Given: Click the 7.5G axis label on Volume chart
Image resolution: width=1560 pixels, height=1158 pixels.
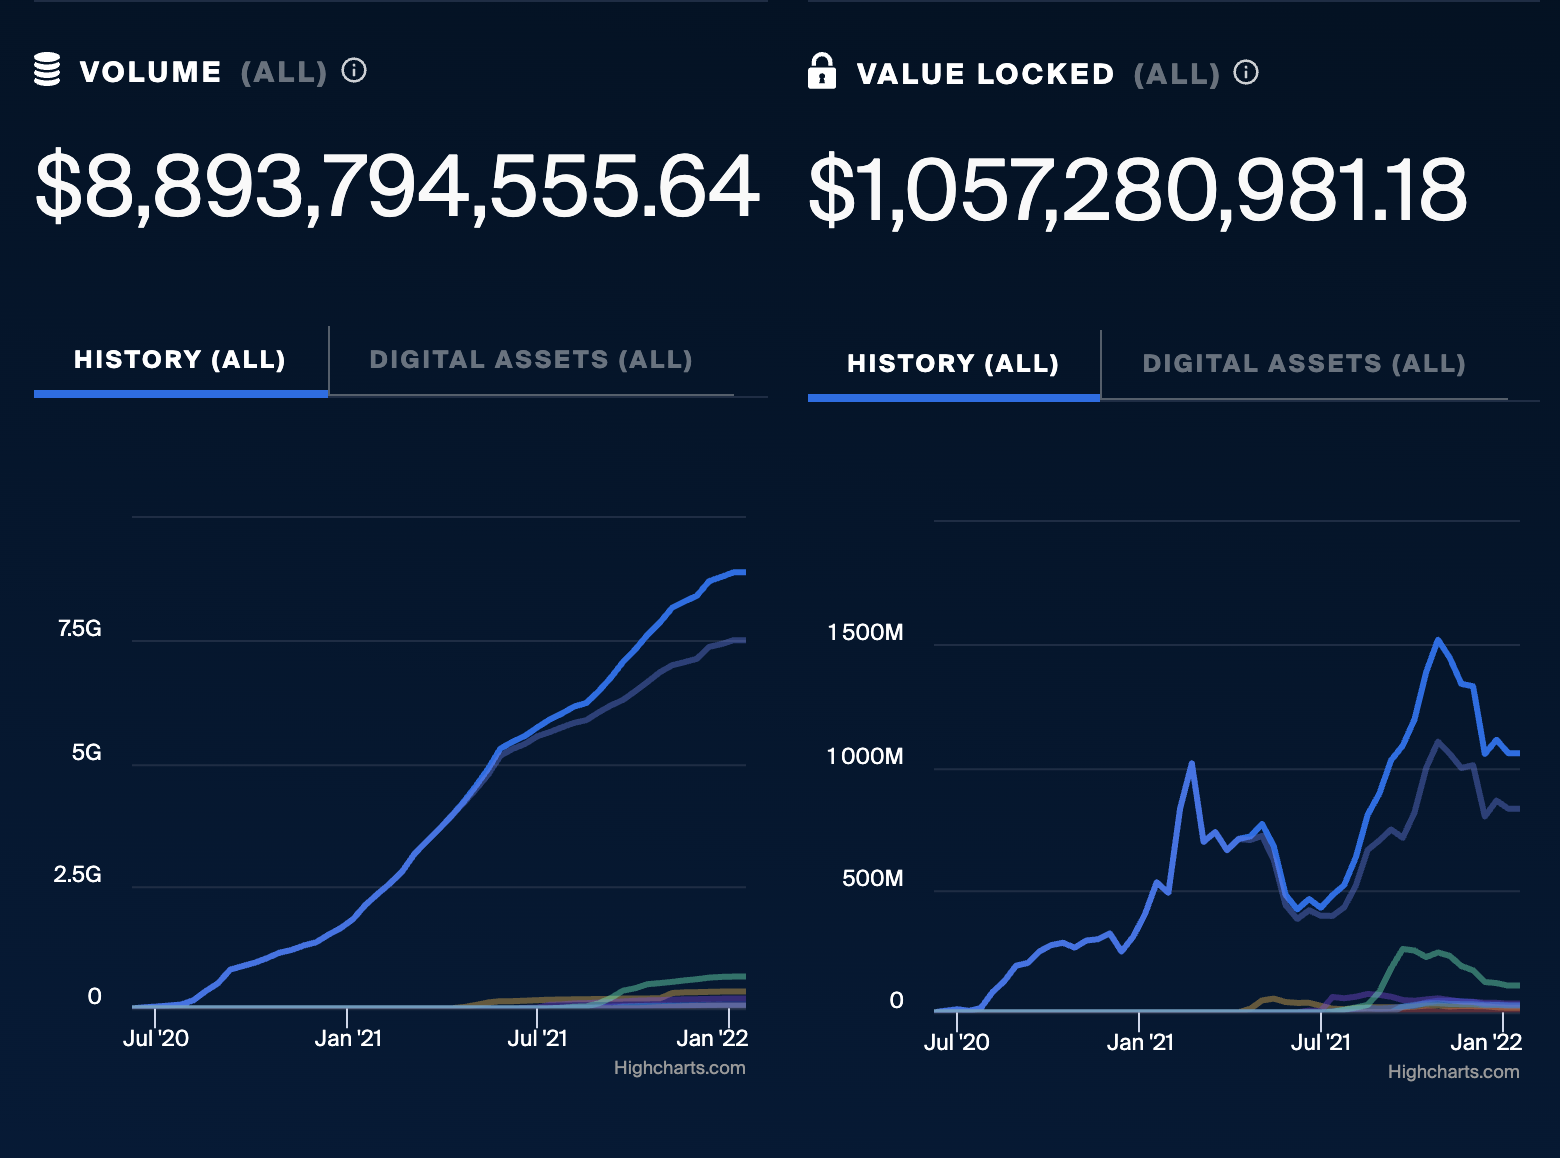Looking at the screenshot, I should 80,629.
